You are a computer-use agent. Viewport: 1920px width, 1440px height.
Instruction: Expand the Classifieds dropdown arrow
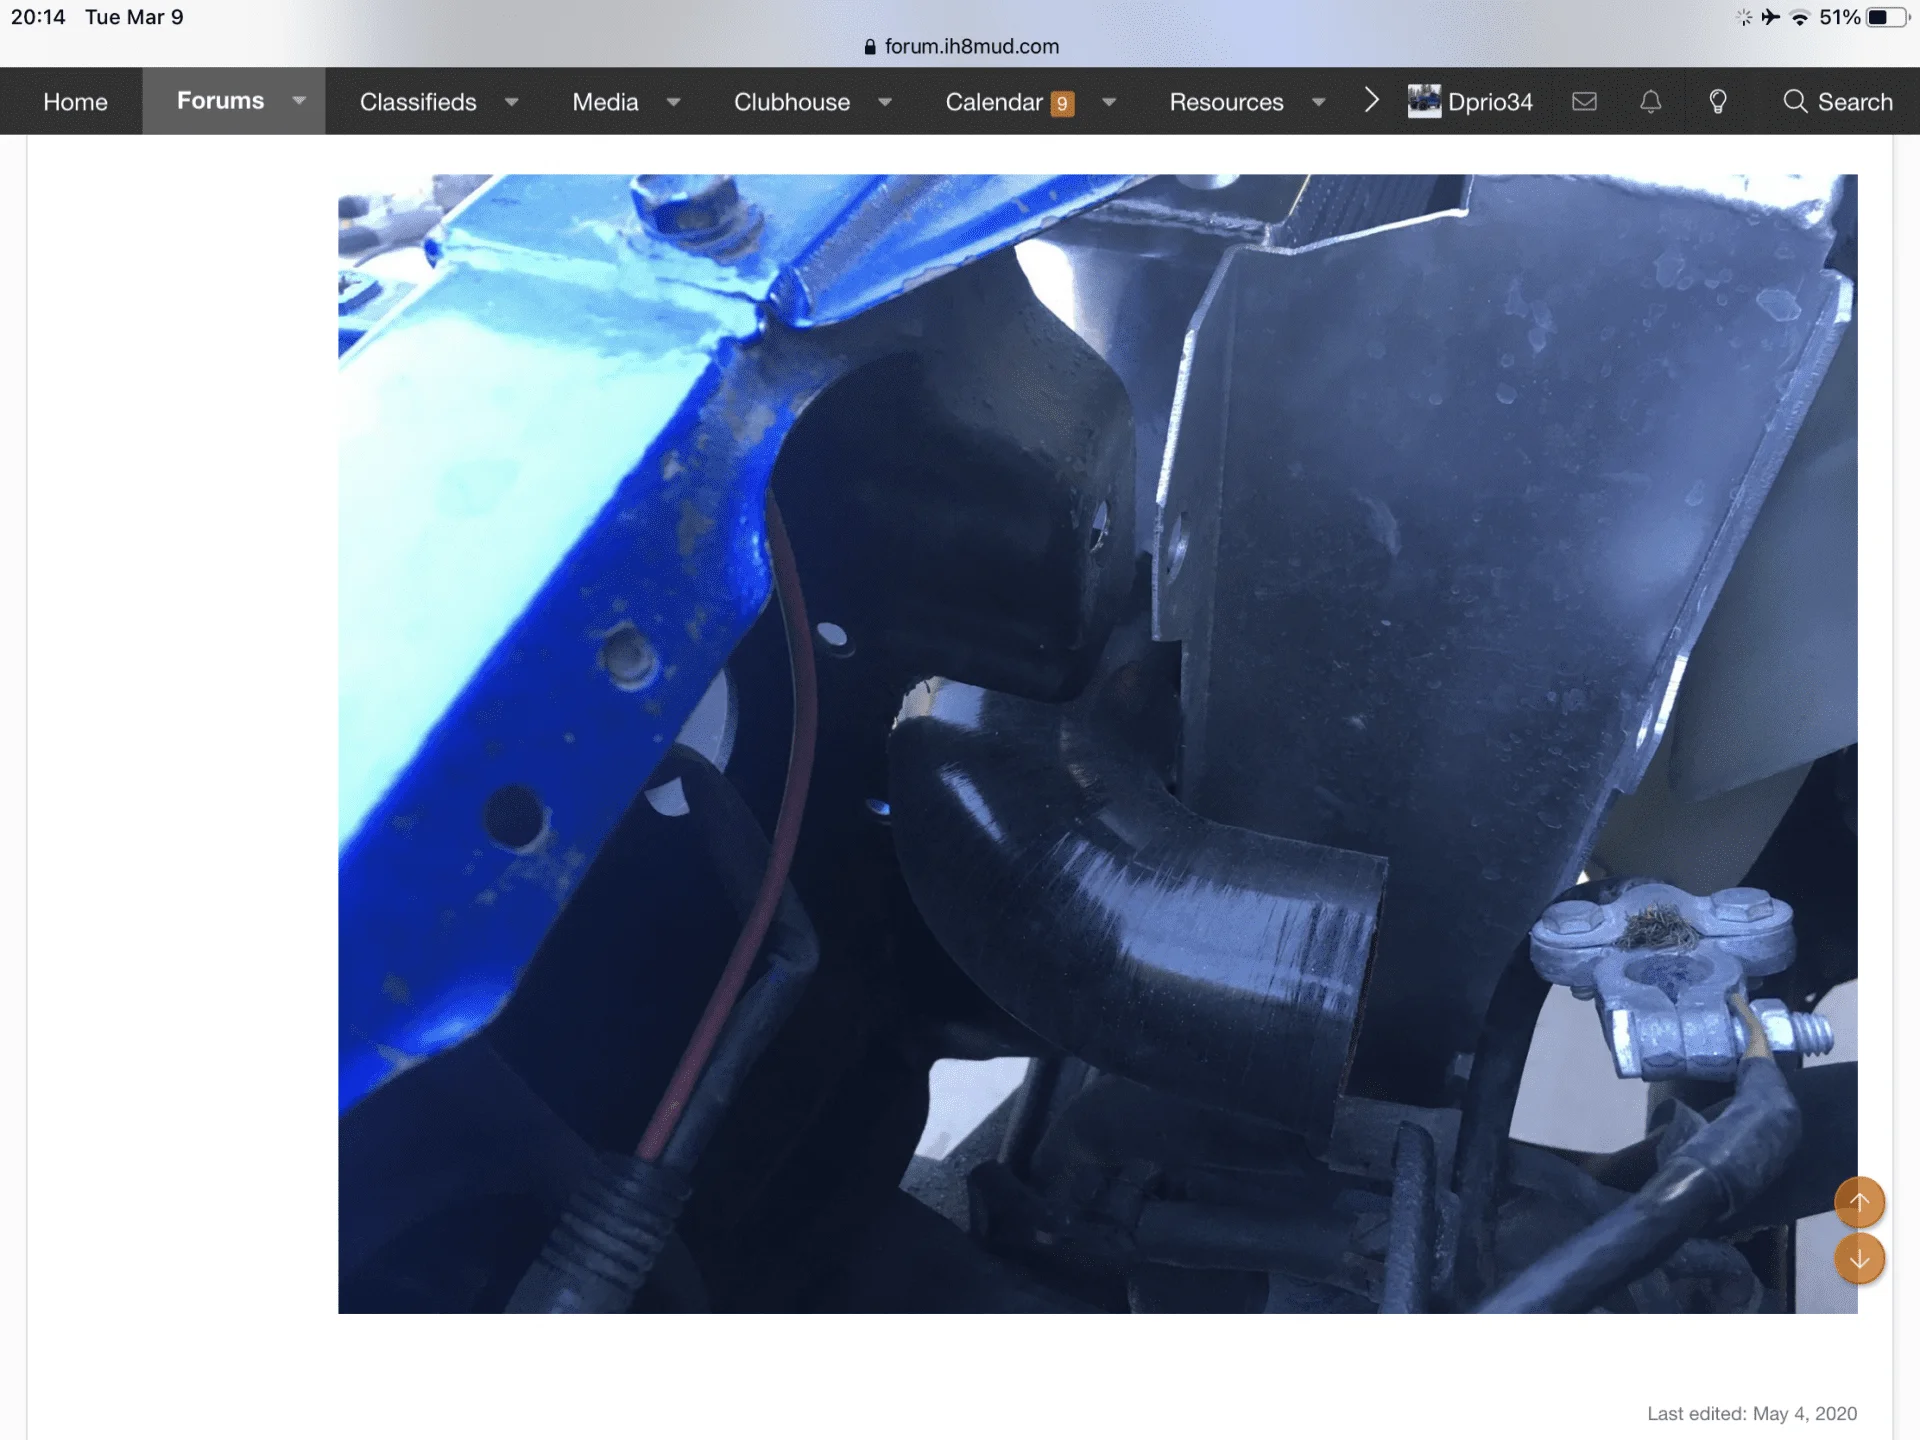click(x=512, y=102)
